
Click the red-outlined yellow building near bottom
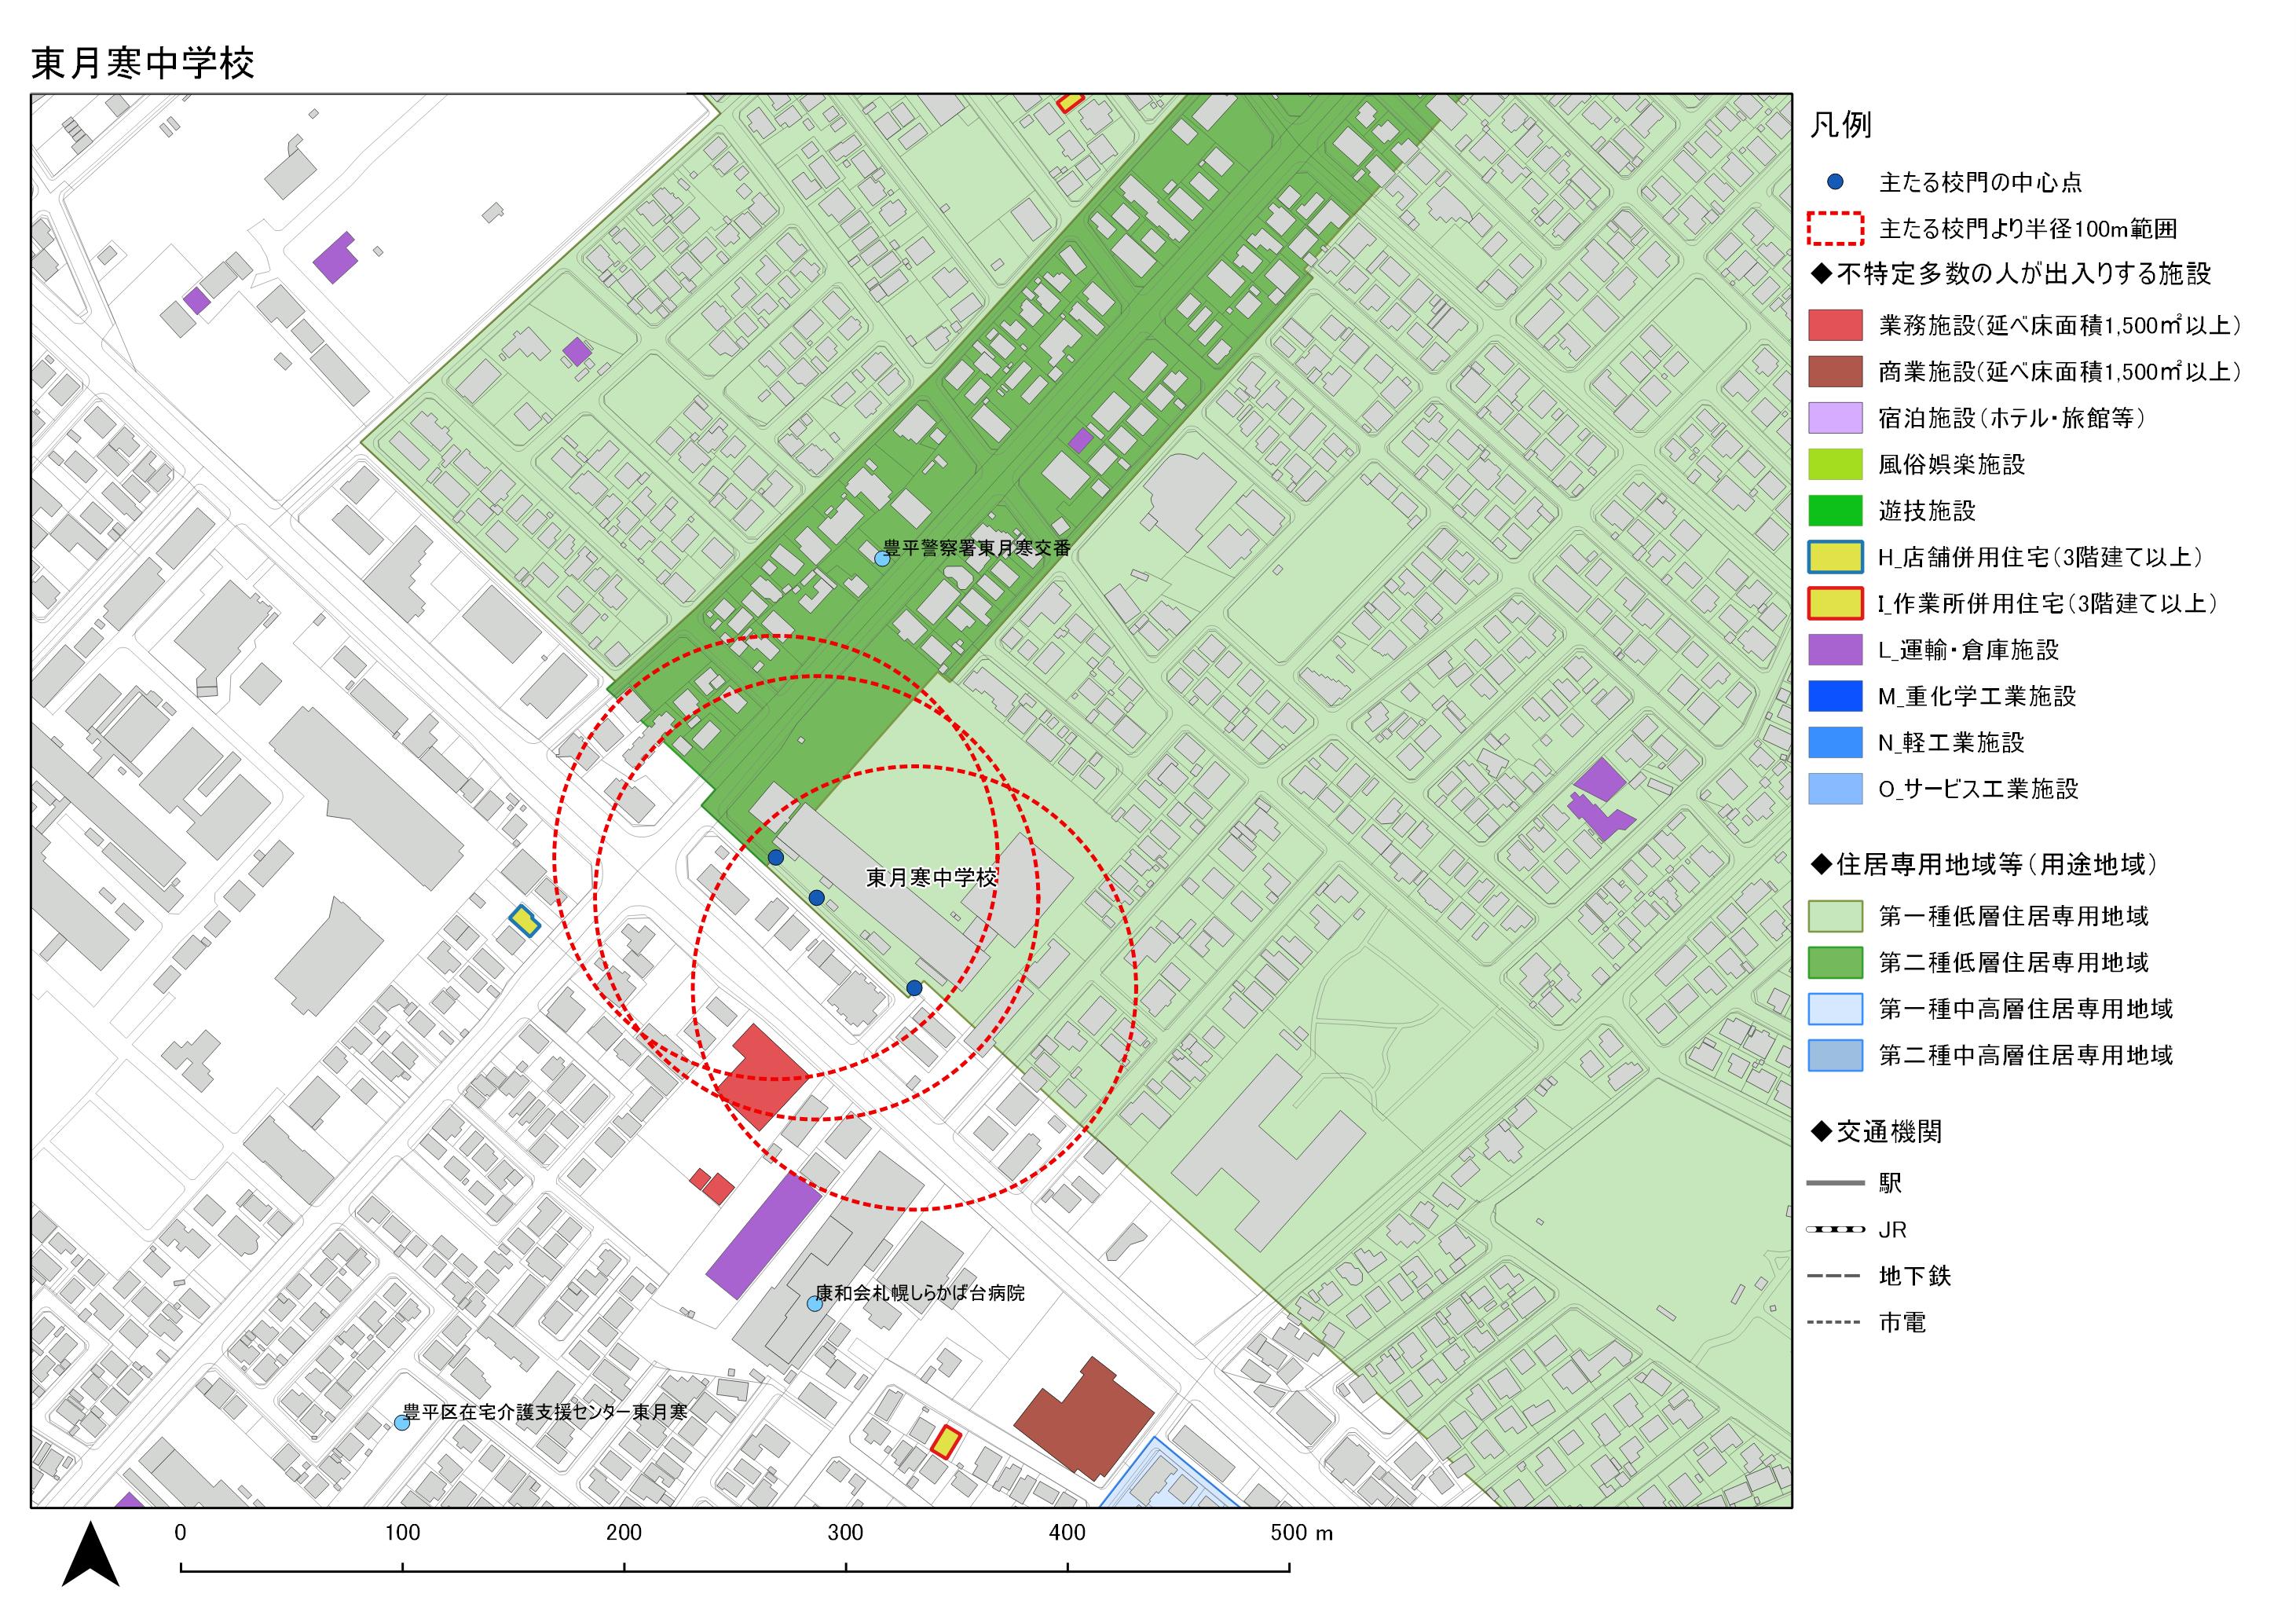tap(945, 1441)
